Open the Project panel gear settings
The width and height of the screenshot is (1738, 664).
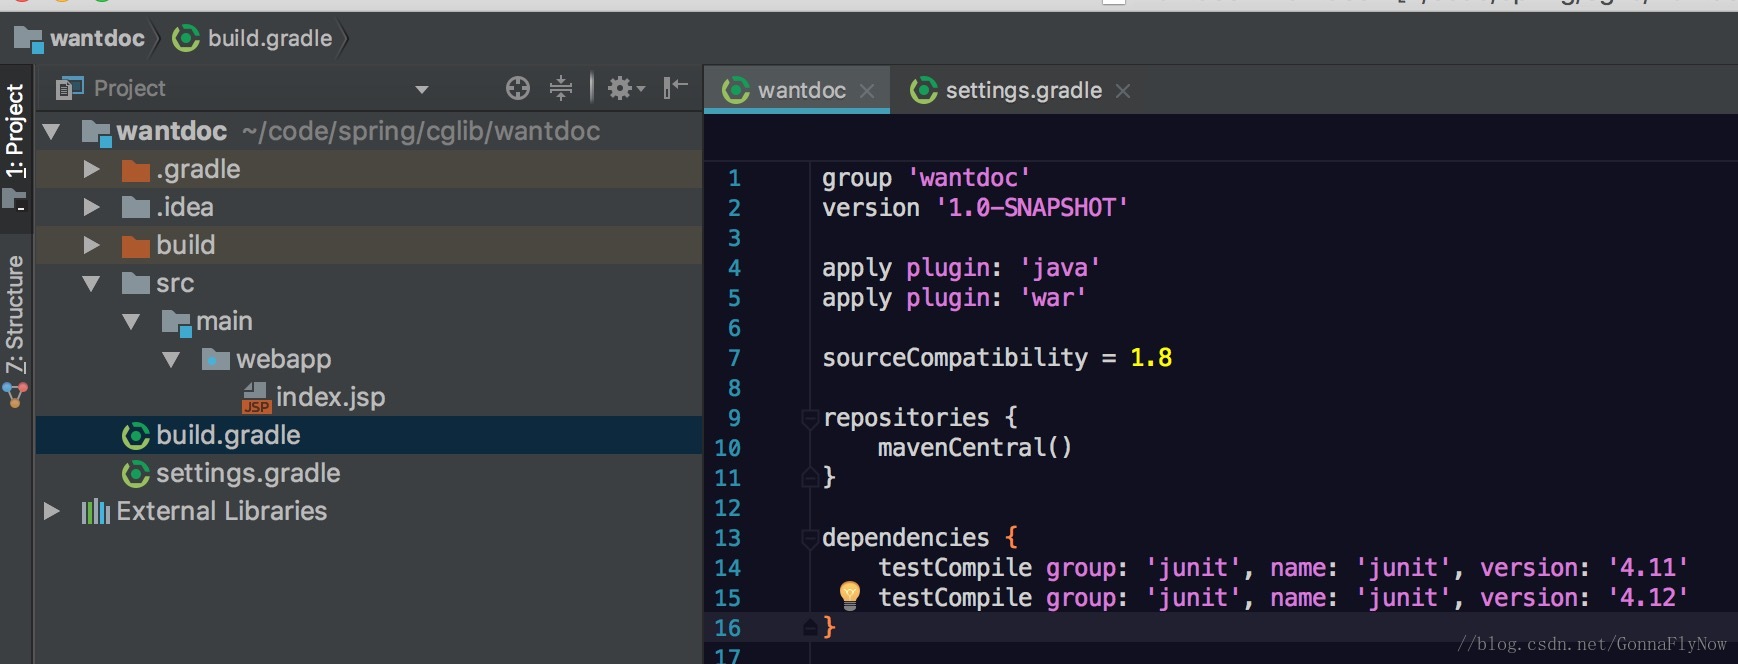tap(626, 89)
